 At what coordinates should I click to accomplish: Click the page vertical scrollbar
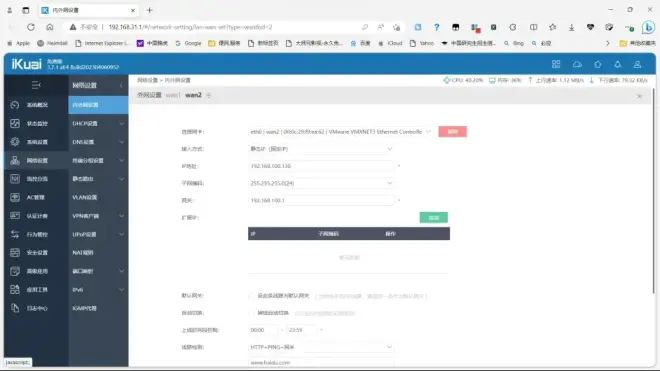(x=653, y=192)
